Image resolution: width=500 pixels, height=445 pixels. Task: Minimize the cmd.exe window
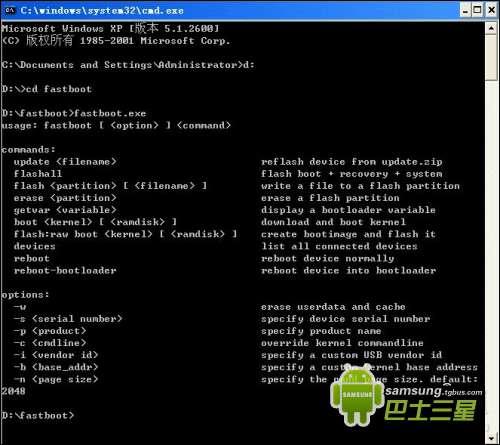[465, 10]
